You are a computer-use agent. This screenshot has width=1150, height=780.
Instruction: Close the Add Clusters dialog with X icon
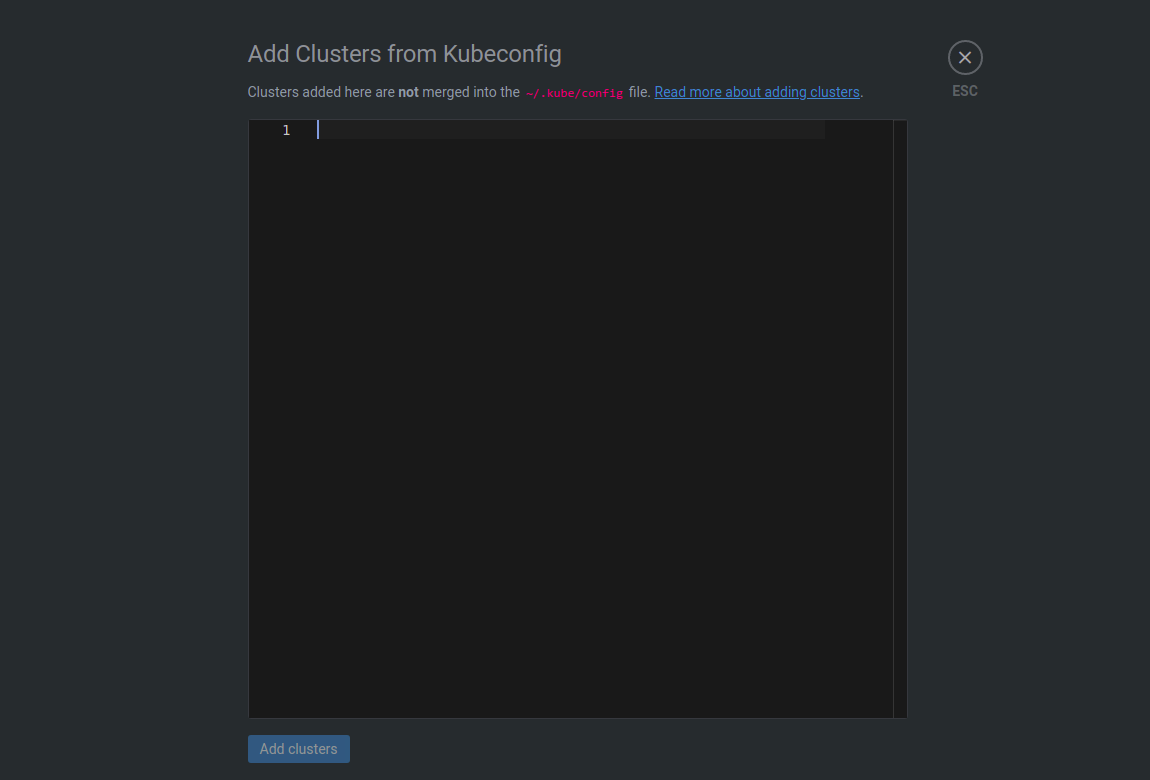click(x=964, y=57)
